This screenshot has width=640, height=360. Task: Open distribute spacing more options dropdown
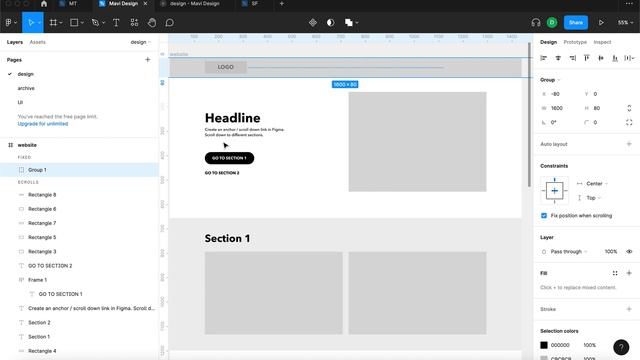tap(629, 58)
